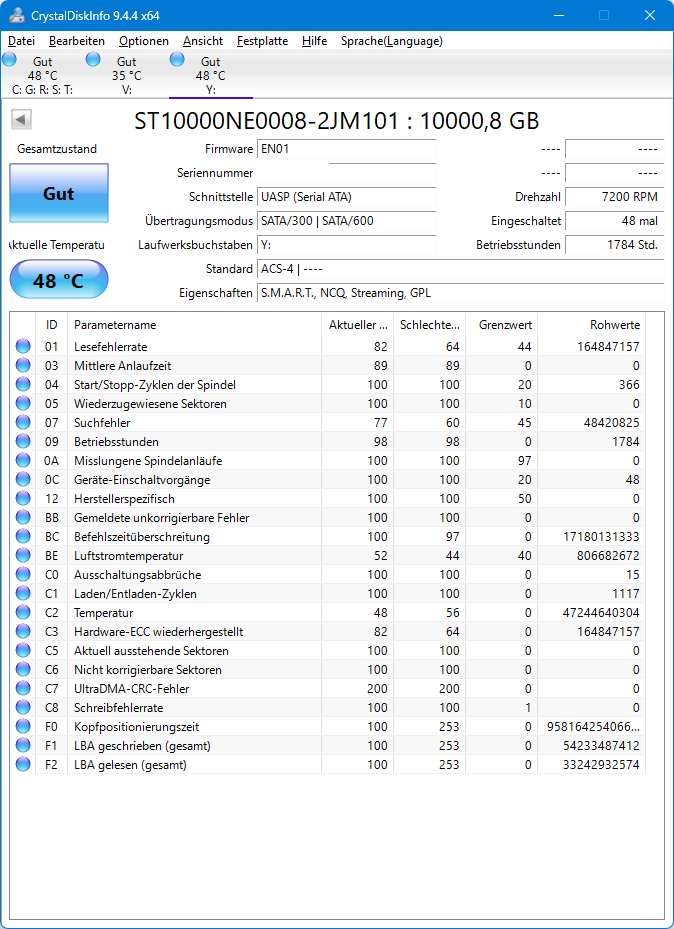Screen dimensions: 674x929
Task: Click status orb for UltraDMA-CRC-Fehler
Action: coord(23,688)
